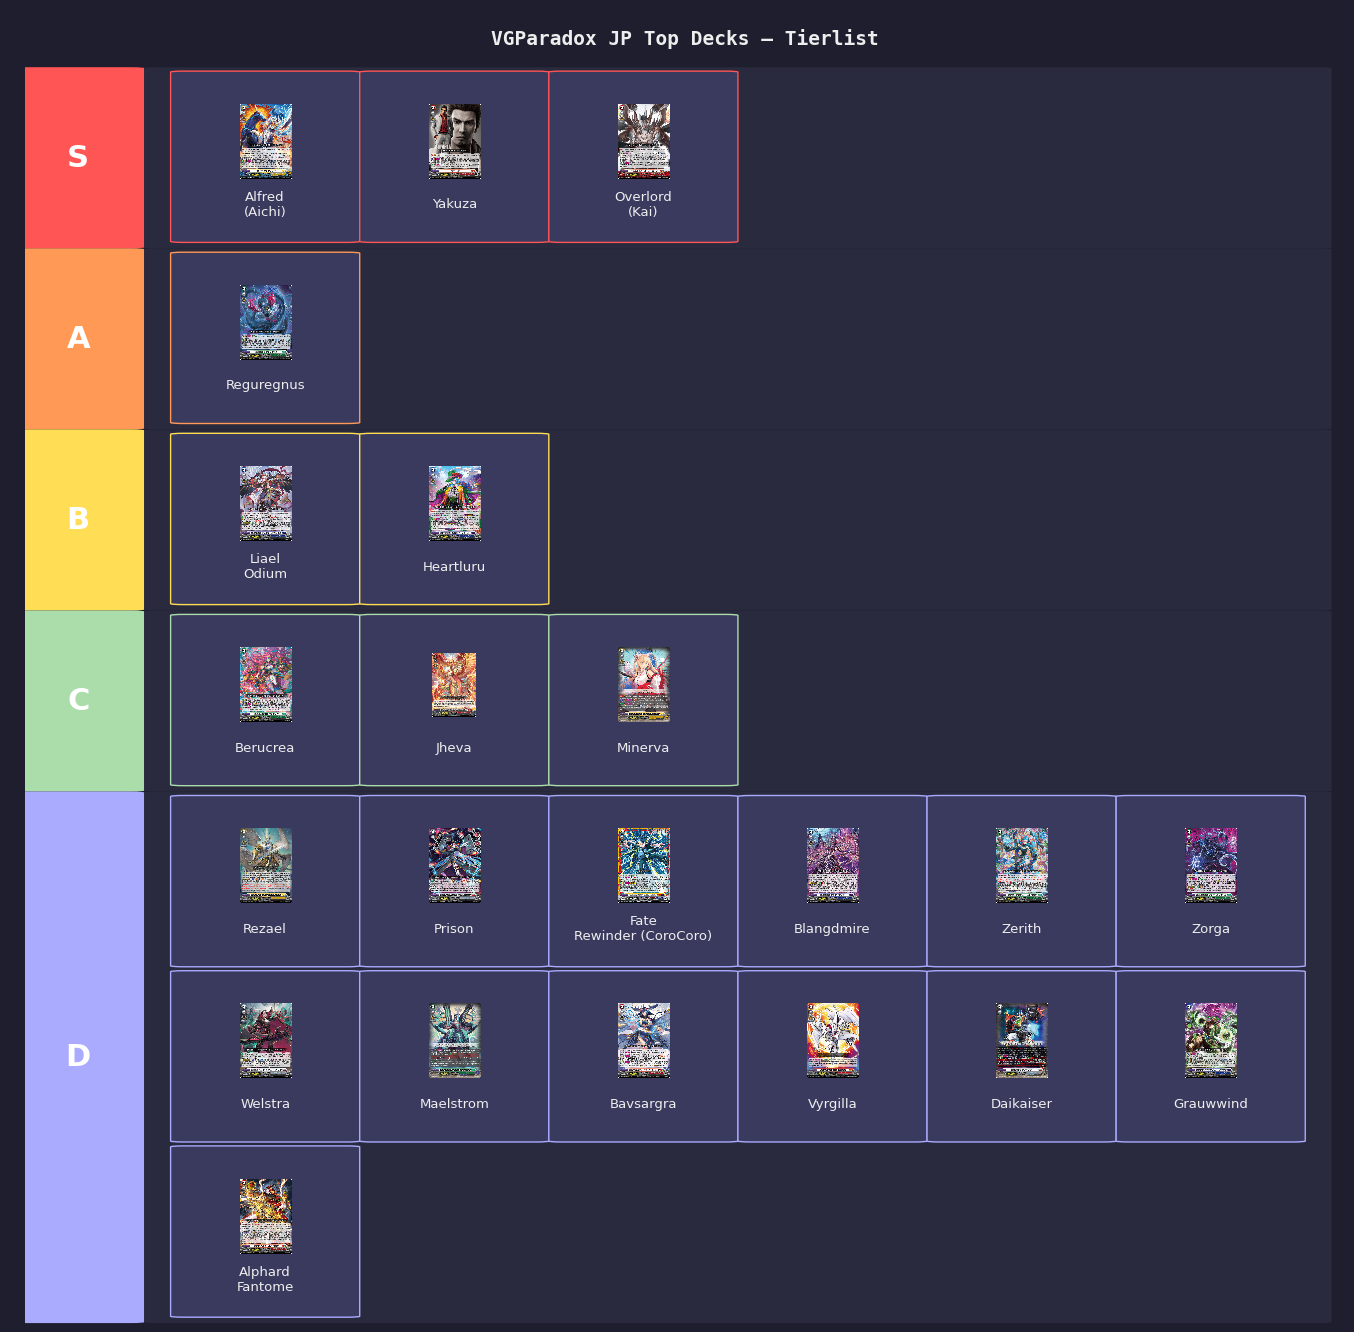Click the Alfred (Aichi) card image
Viewport: 1354px width, 1332px height.
point(265,141)
